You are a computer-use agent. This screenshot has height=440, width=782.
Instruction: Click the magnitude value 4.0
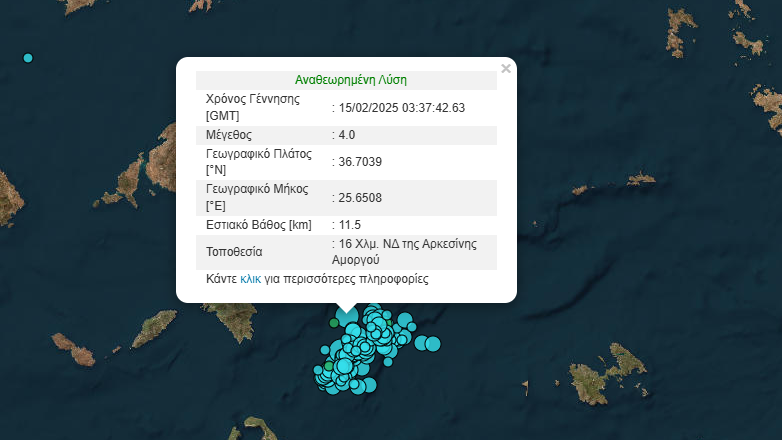pyautogui.click(x=346, y=134)
